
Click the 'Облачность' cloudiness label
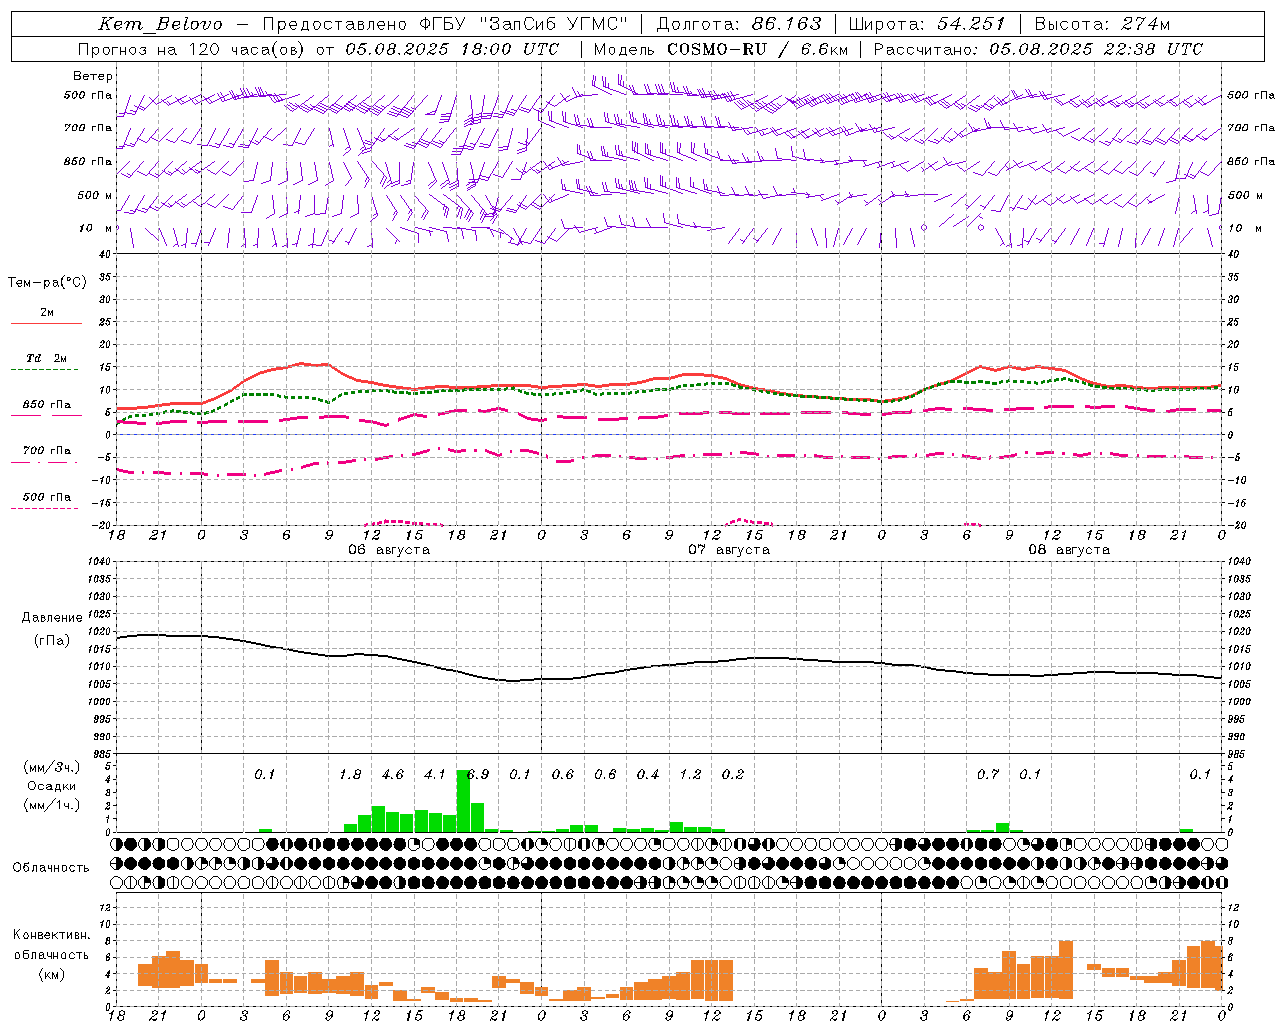pyautogui.click(x=51, y=868)
